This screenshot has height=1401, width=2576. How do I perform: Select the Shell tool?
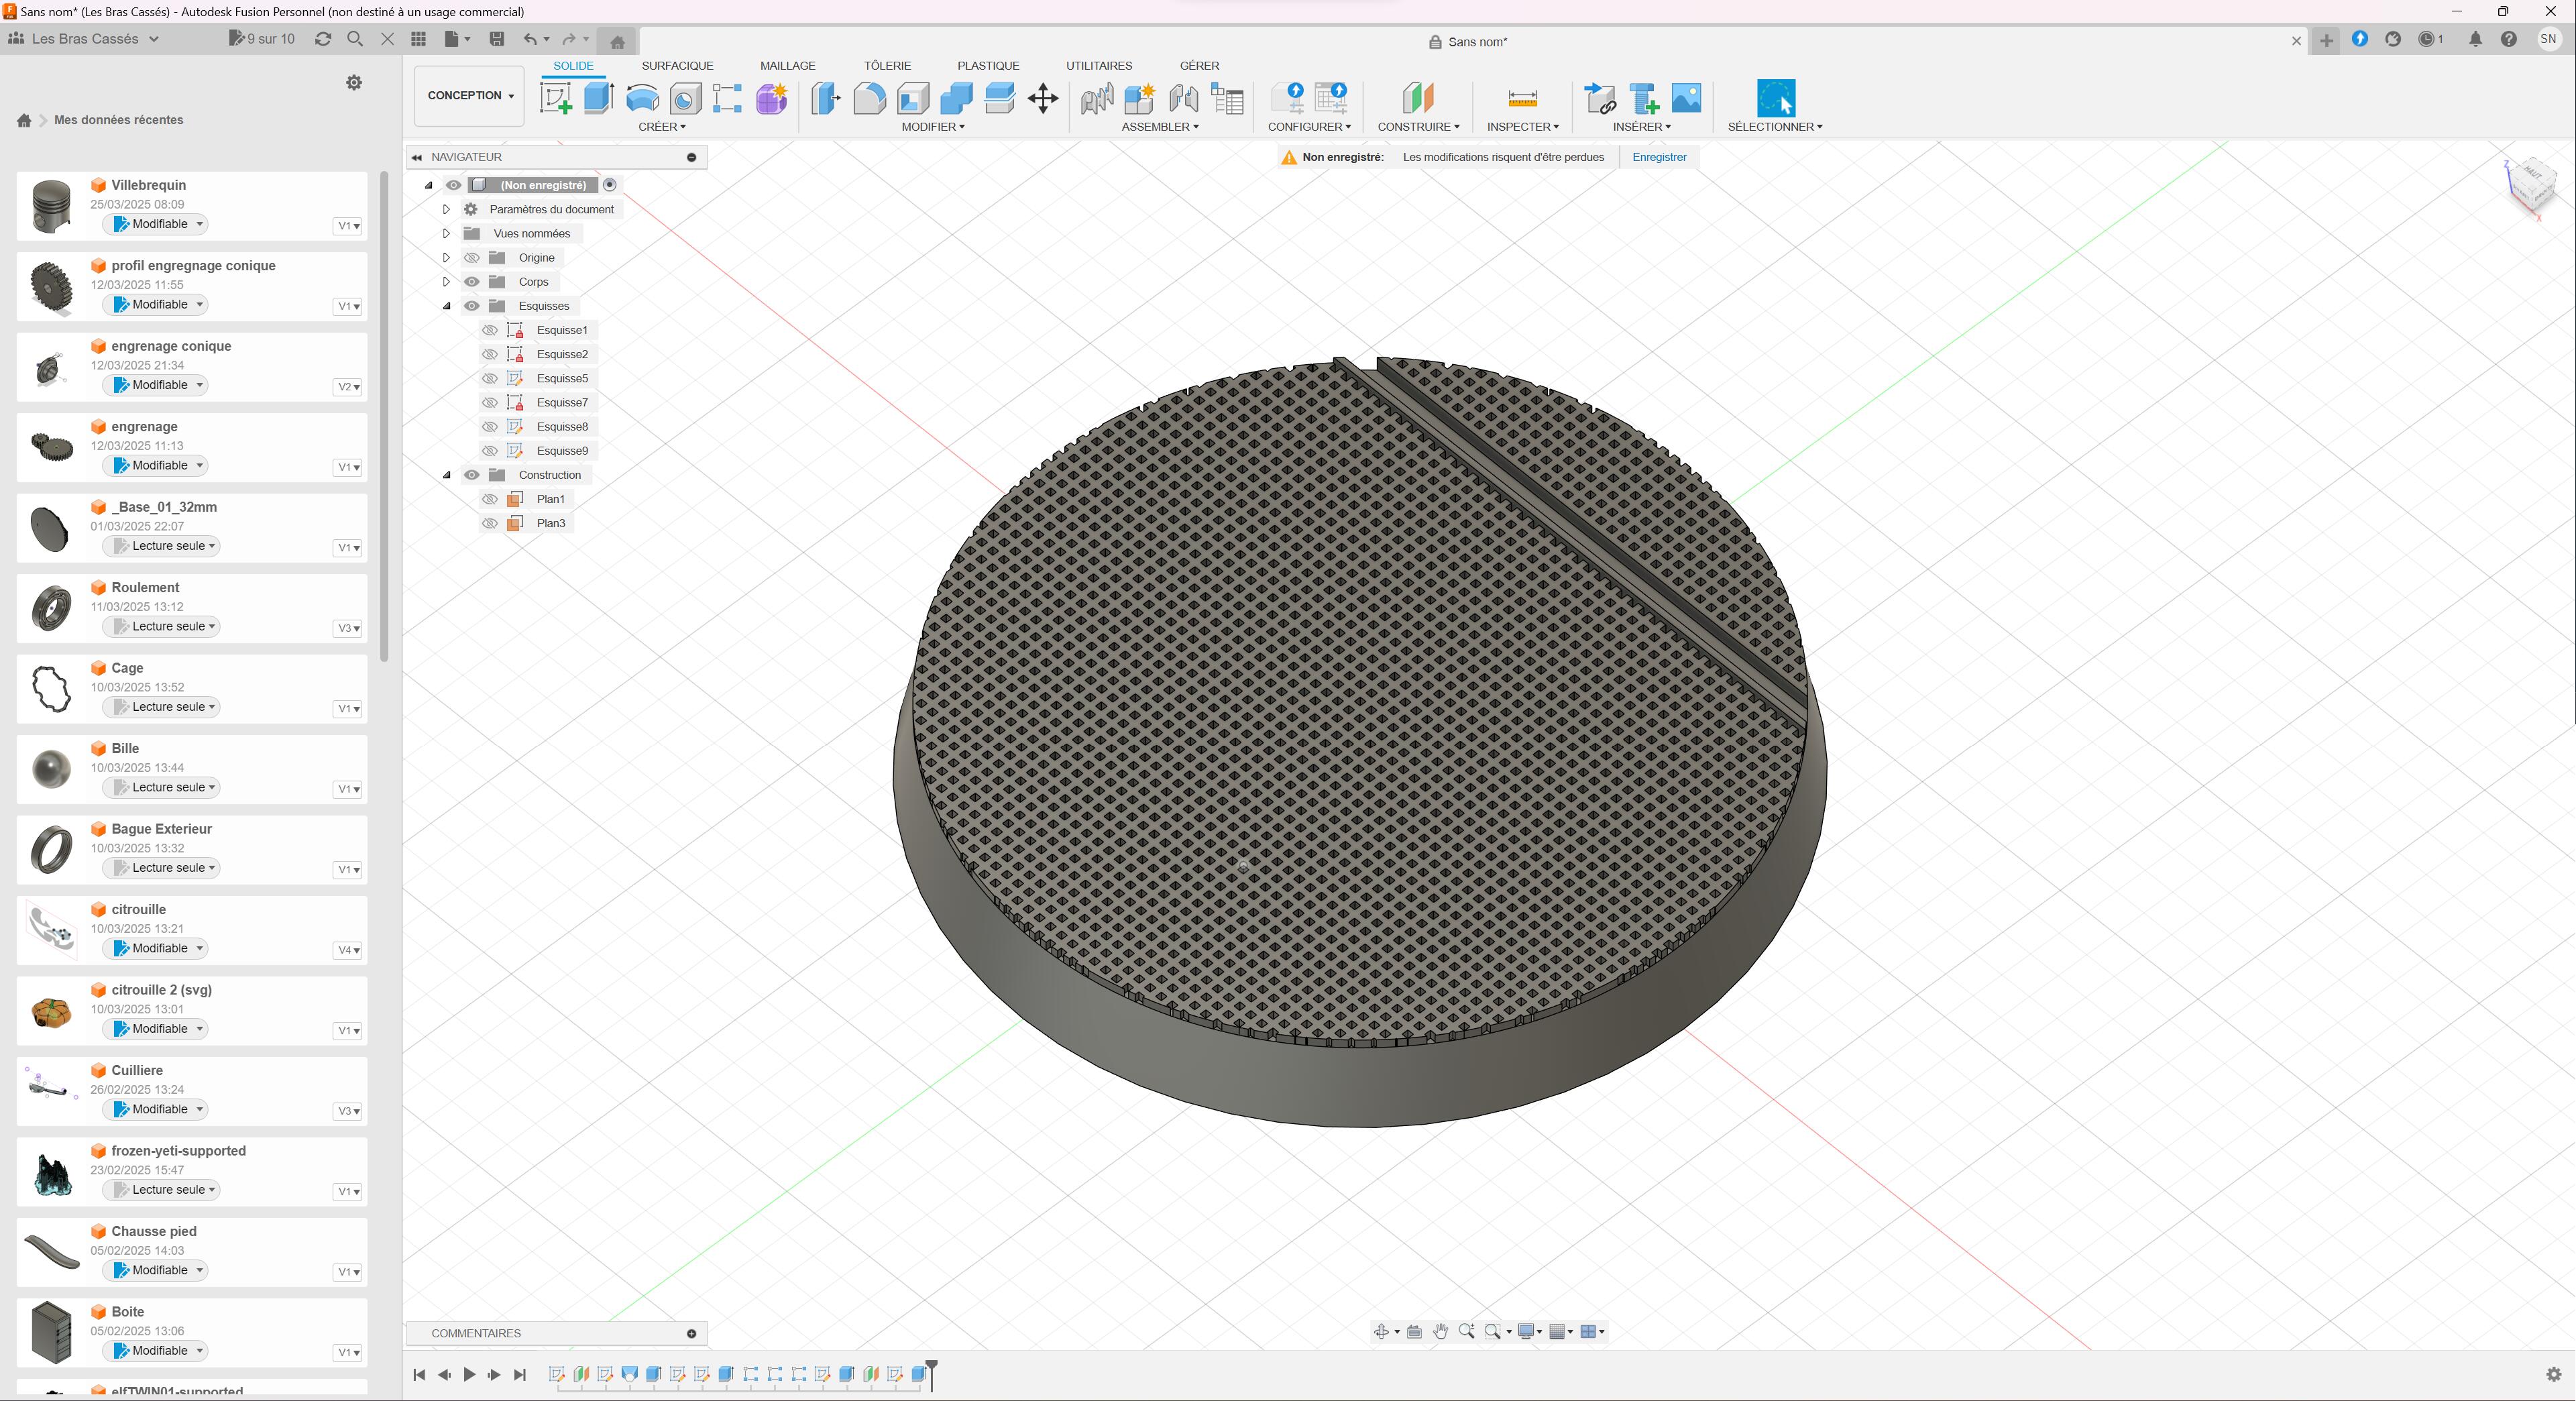(913, 98)
